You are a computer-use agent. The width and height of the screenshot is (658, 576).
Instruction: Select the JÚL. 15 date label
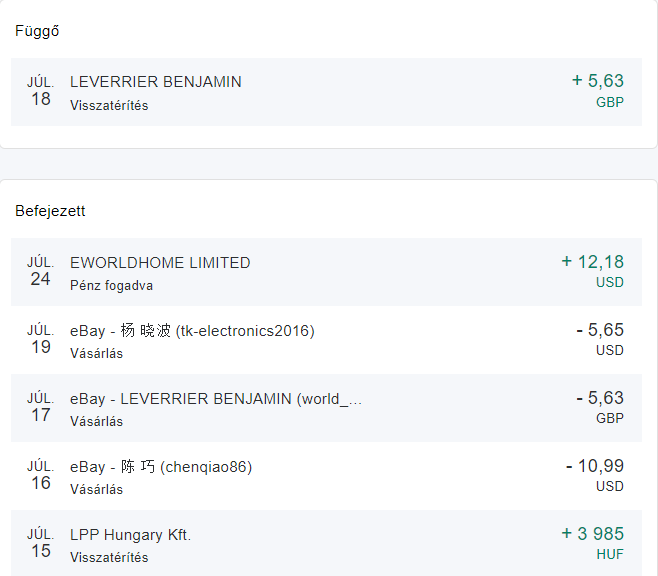point(40,543)
